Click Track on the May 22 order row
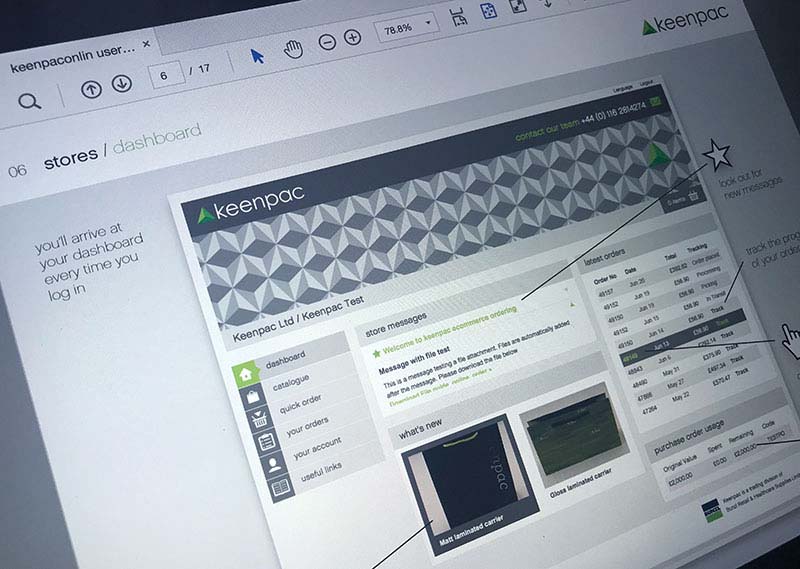This screenshot has height=569, width=800. pos(742,372)
